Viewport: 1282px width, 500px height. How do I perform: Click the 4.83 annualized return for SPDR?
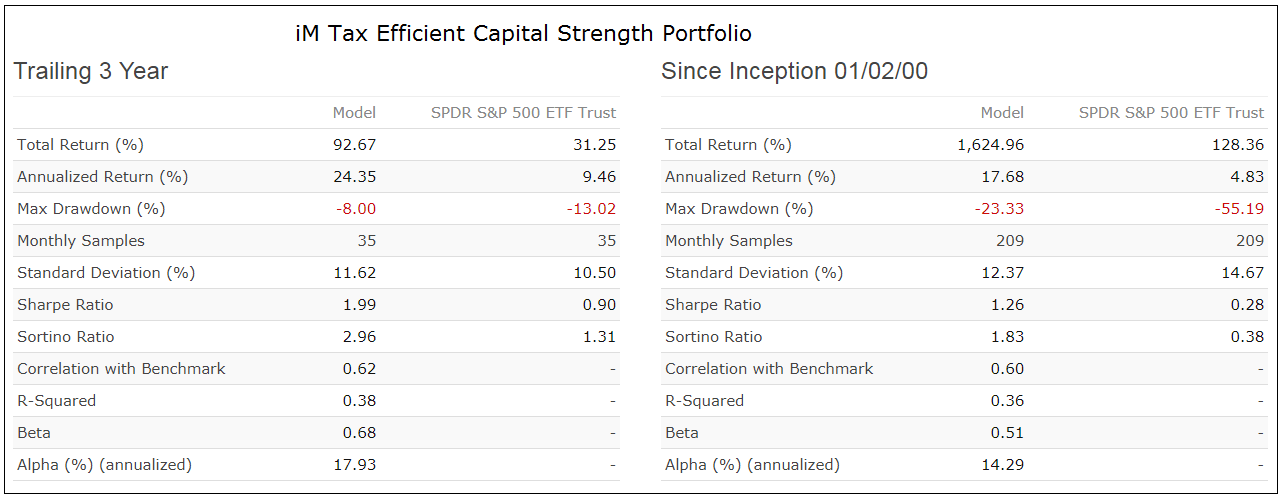click(1247, 177)
